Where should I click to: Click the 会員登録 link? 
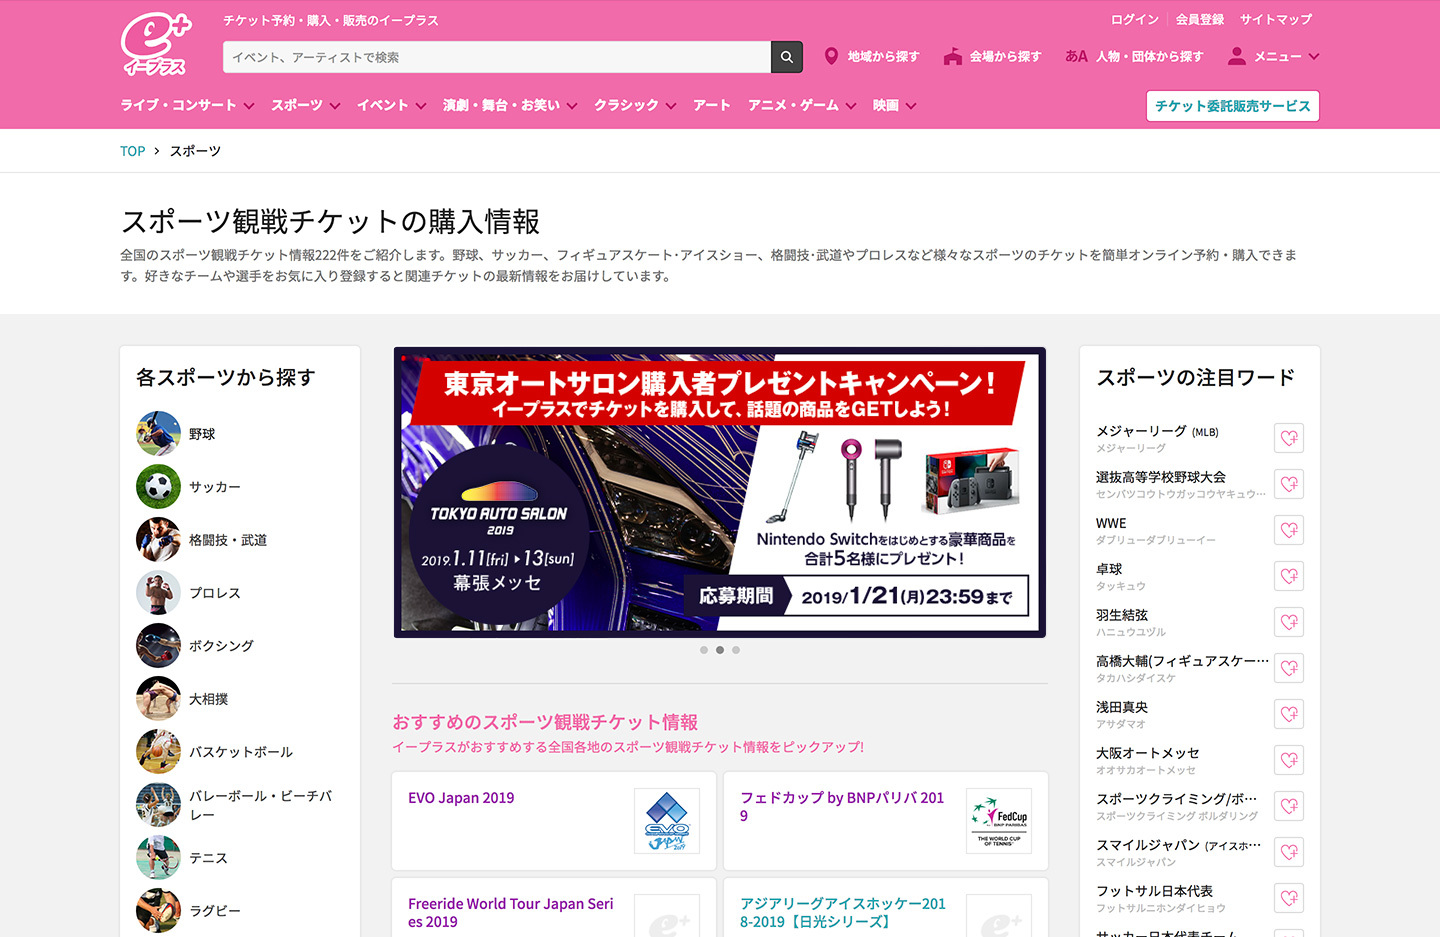tap(1200, 19)
